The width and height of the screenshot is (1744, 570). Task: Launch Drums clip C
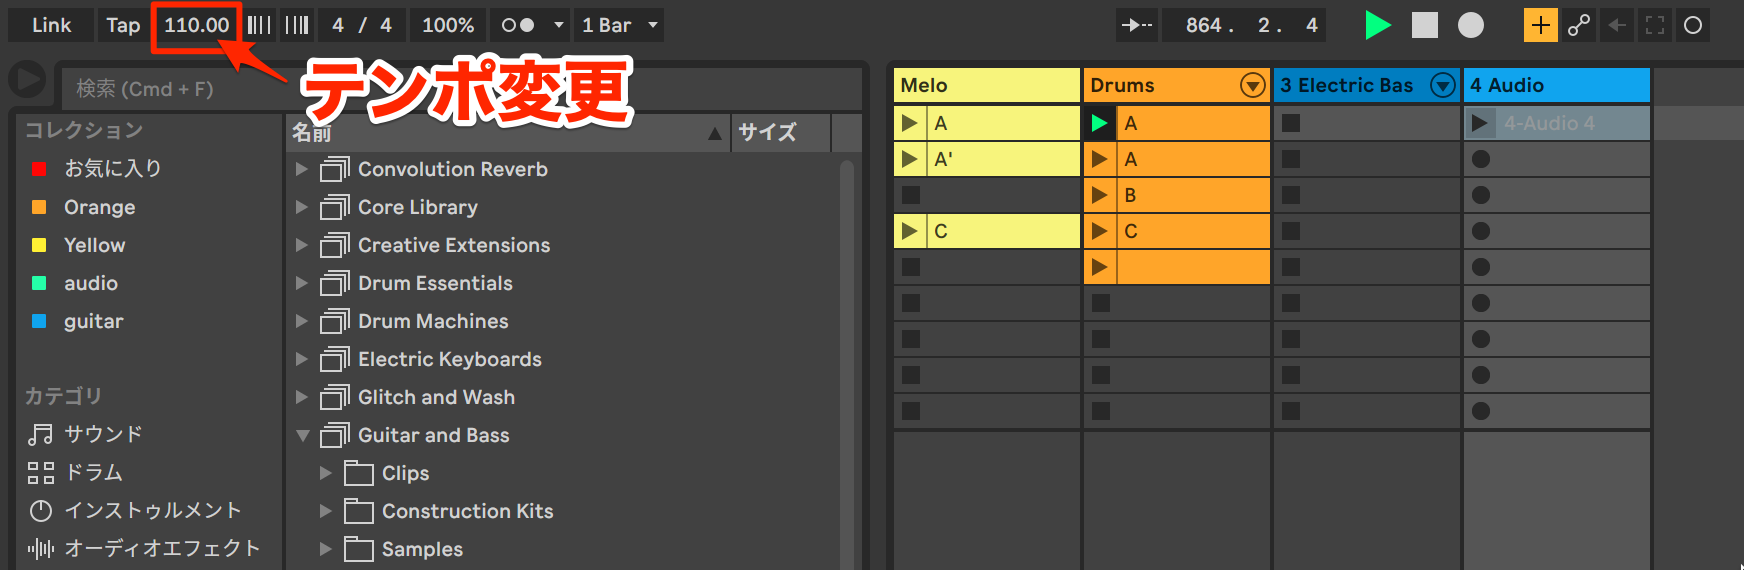(x=1099, y=231)
